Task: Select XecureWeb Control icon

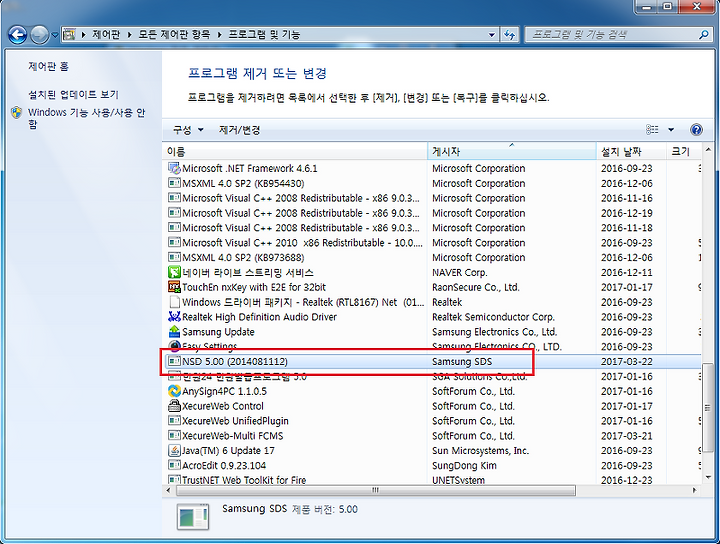Action: [x=174, y=406]
